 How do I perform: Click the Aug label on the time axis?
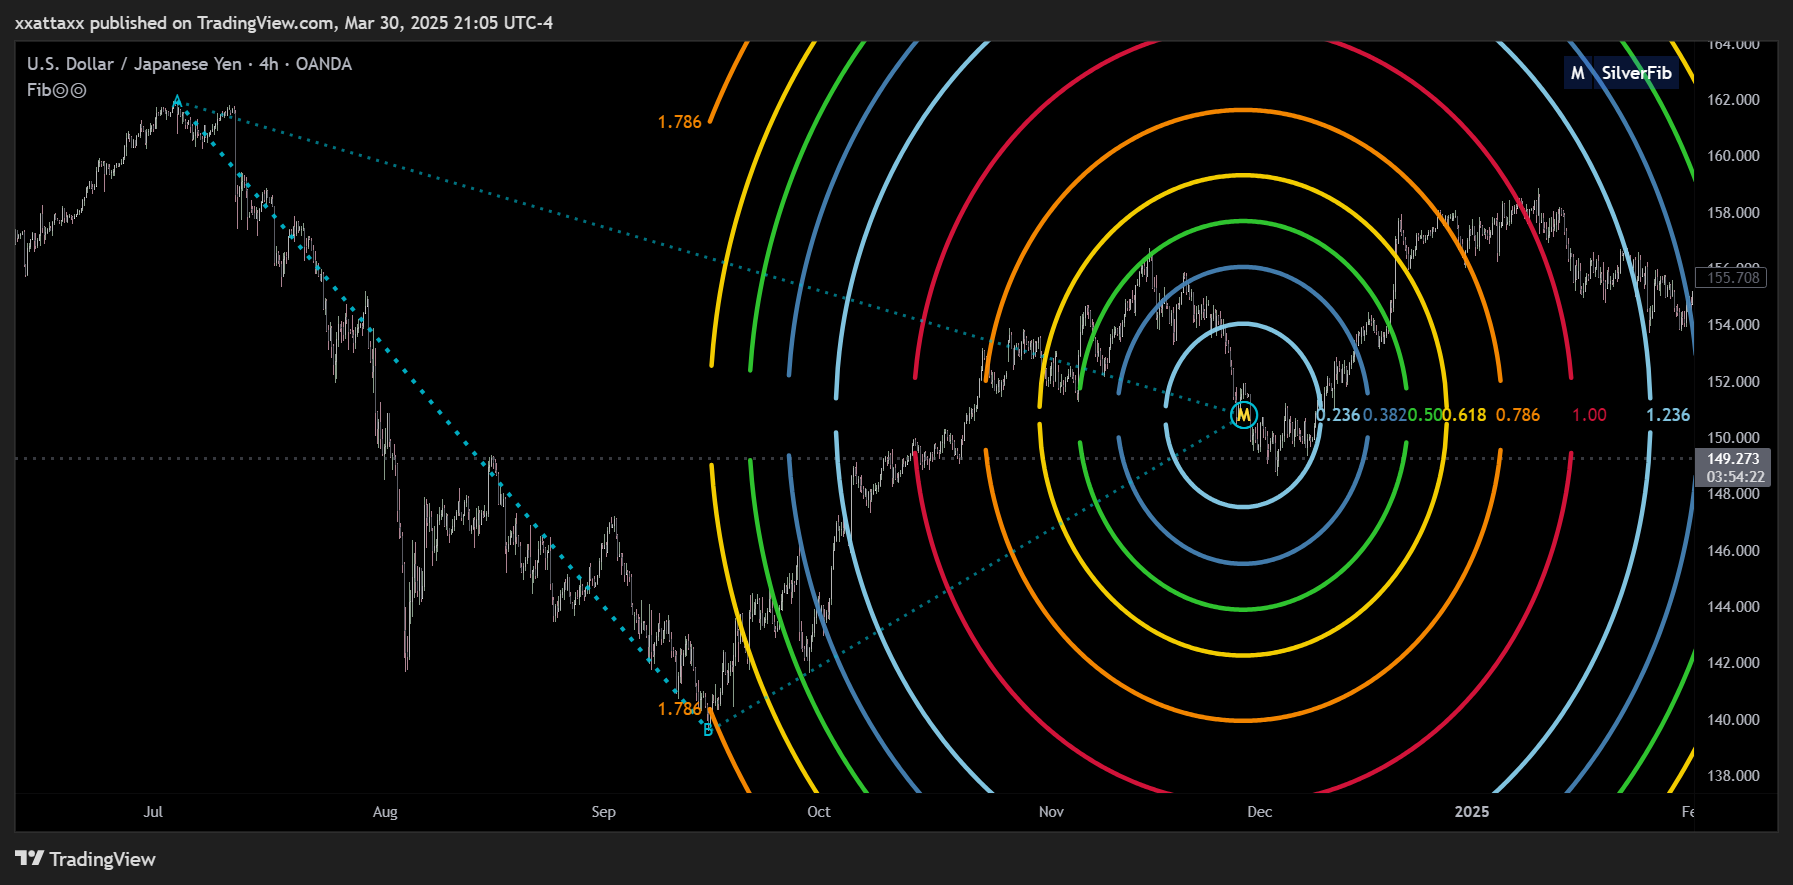coord(385,812)
